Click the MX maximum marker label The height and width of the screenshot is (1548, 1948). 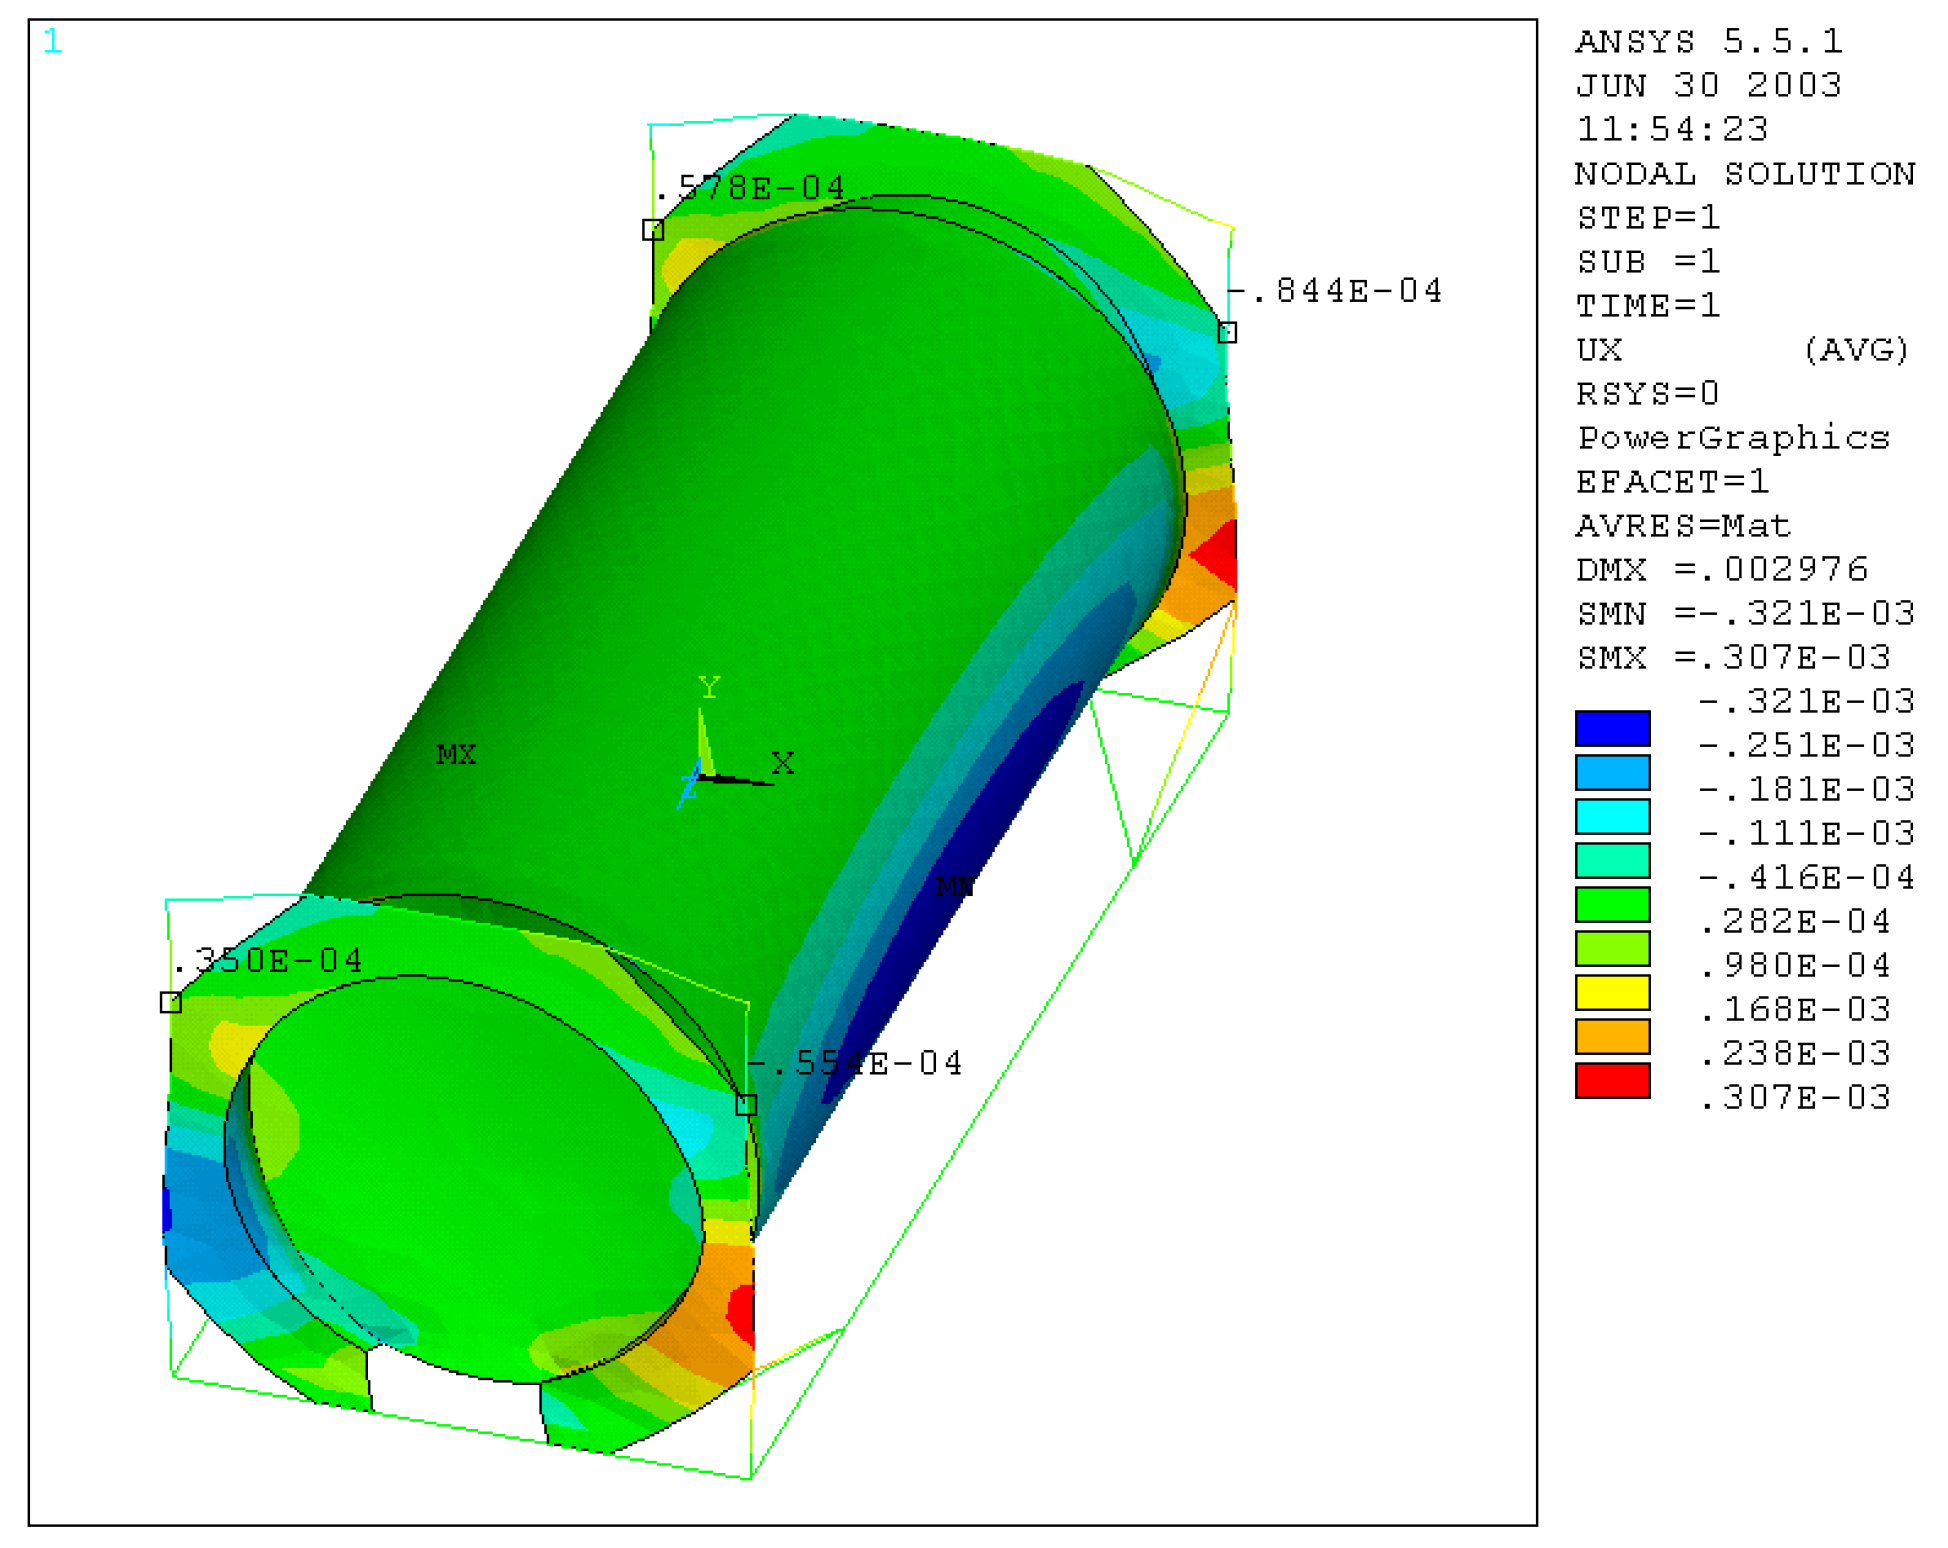pos(456,754)
